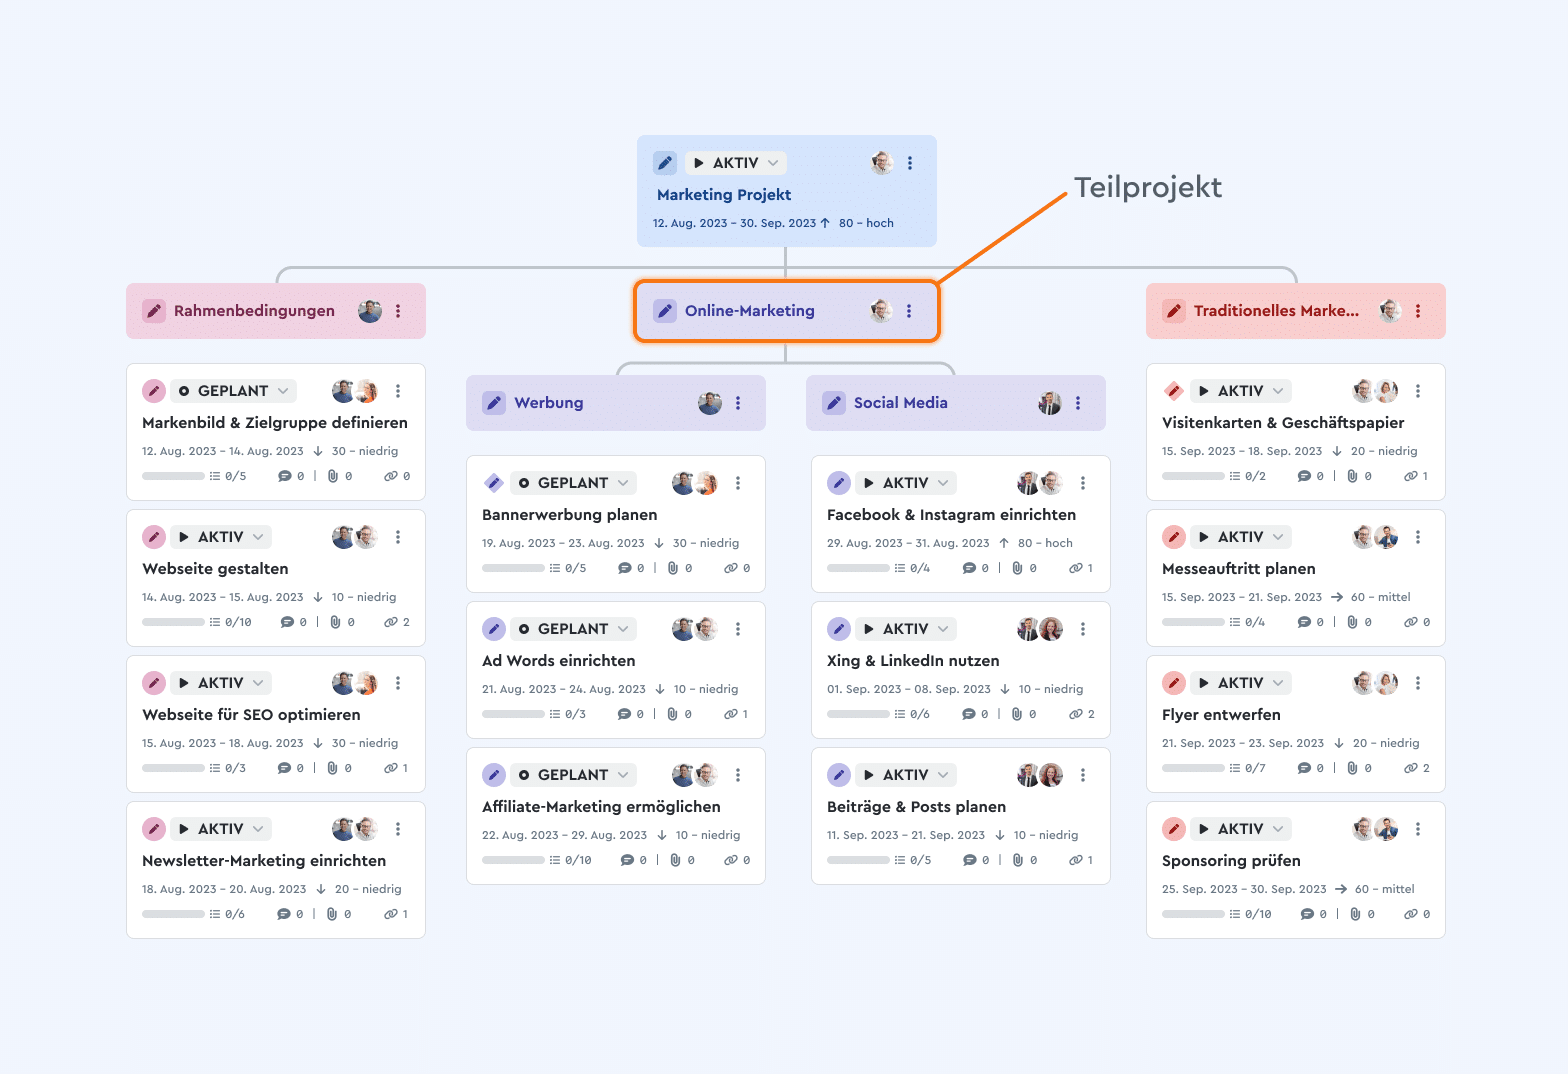Screen dimensions: 1568x1074
Task: Open three-dot menu of Traditionelles Marketing
Action: pos(1418,311)
